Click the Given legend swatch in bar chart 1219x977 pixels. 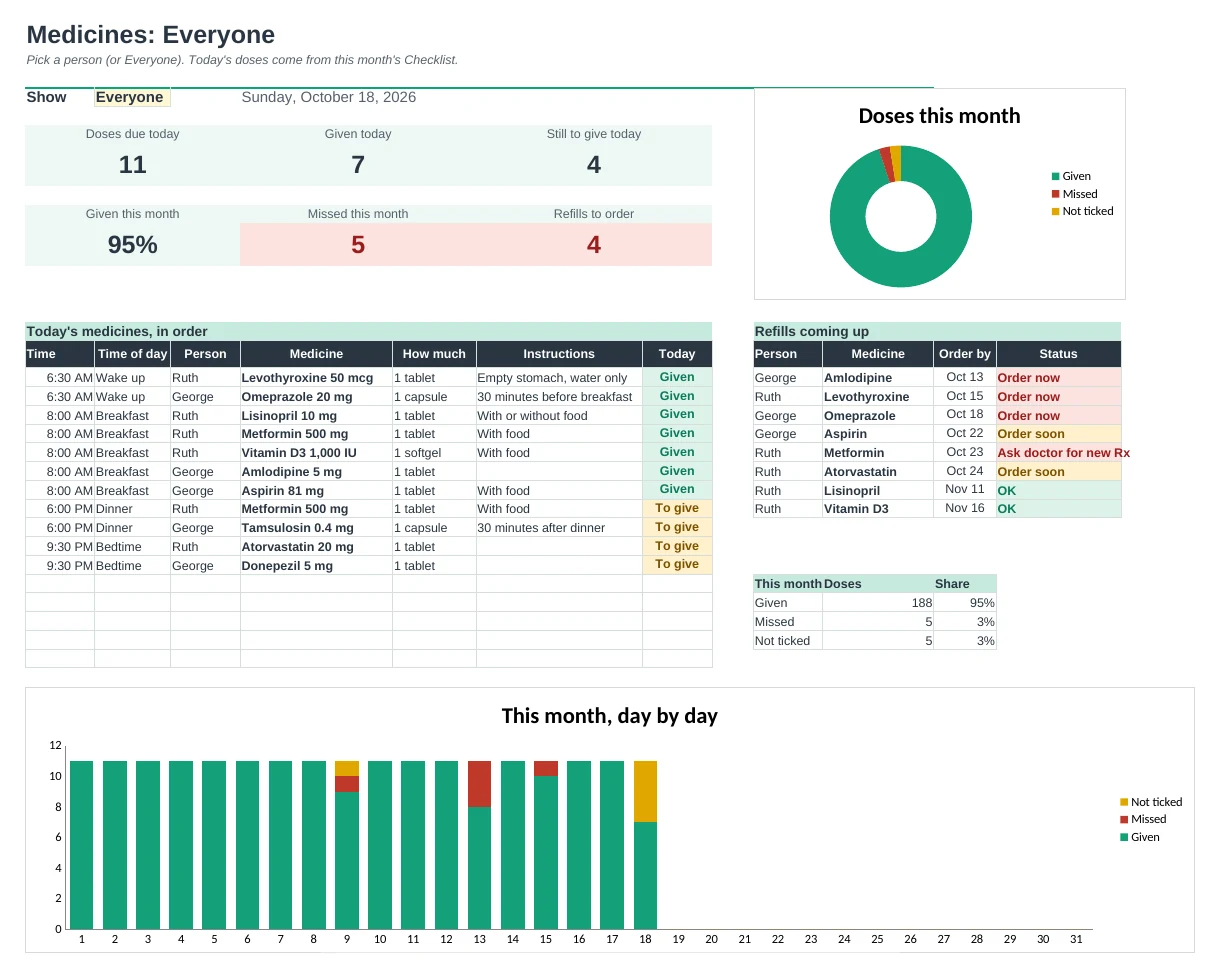pos(1124,837)
